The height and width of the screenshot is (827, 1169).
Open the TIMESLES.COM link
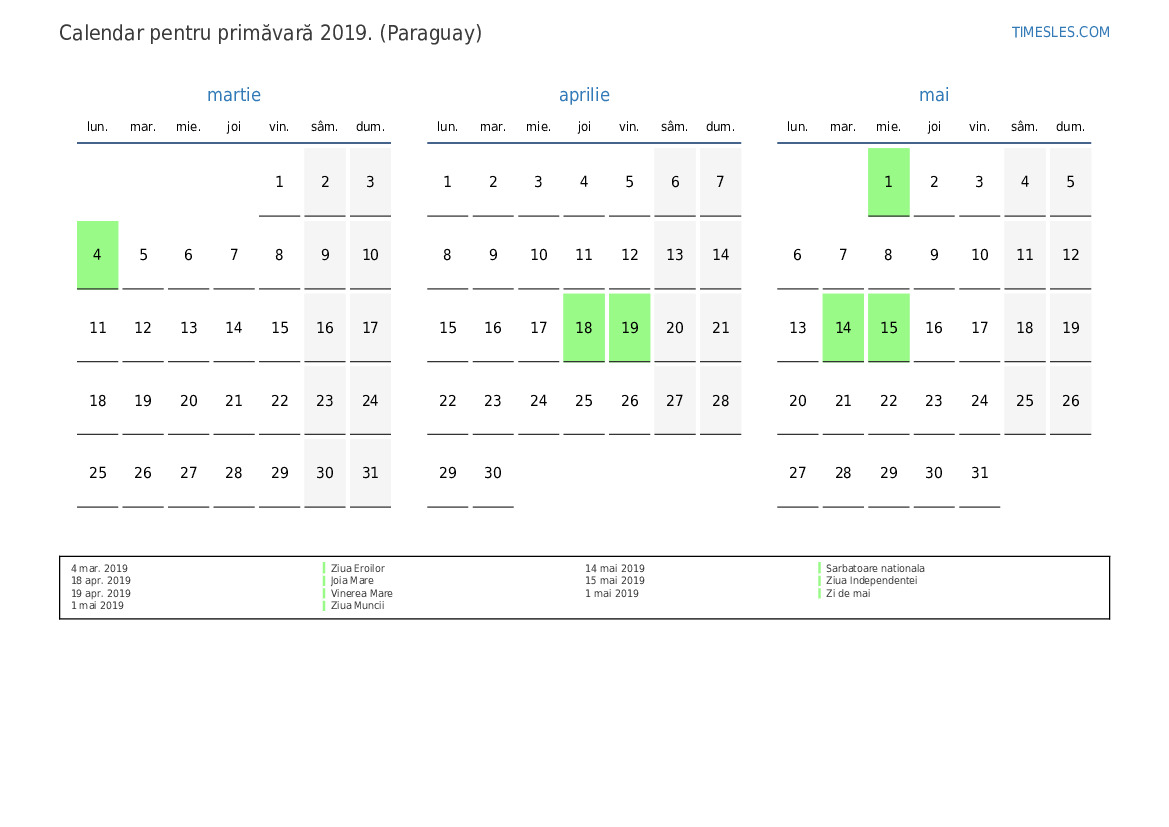coord(1060,32)
